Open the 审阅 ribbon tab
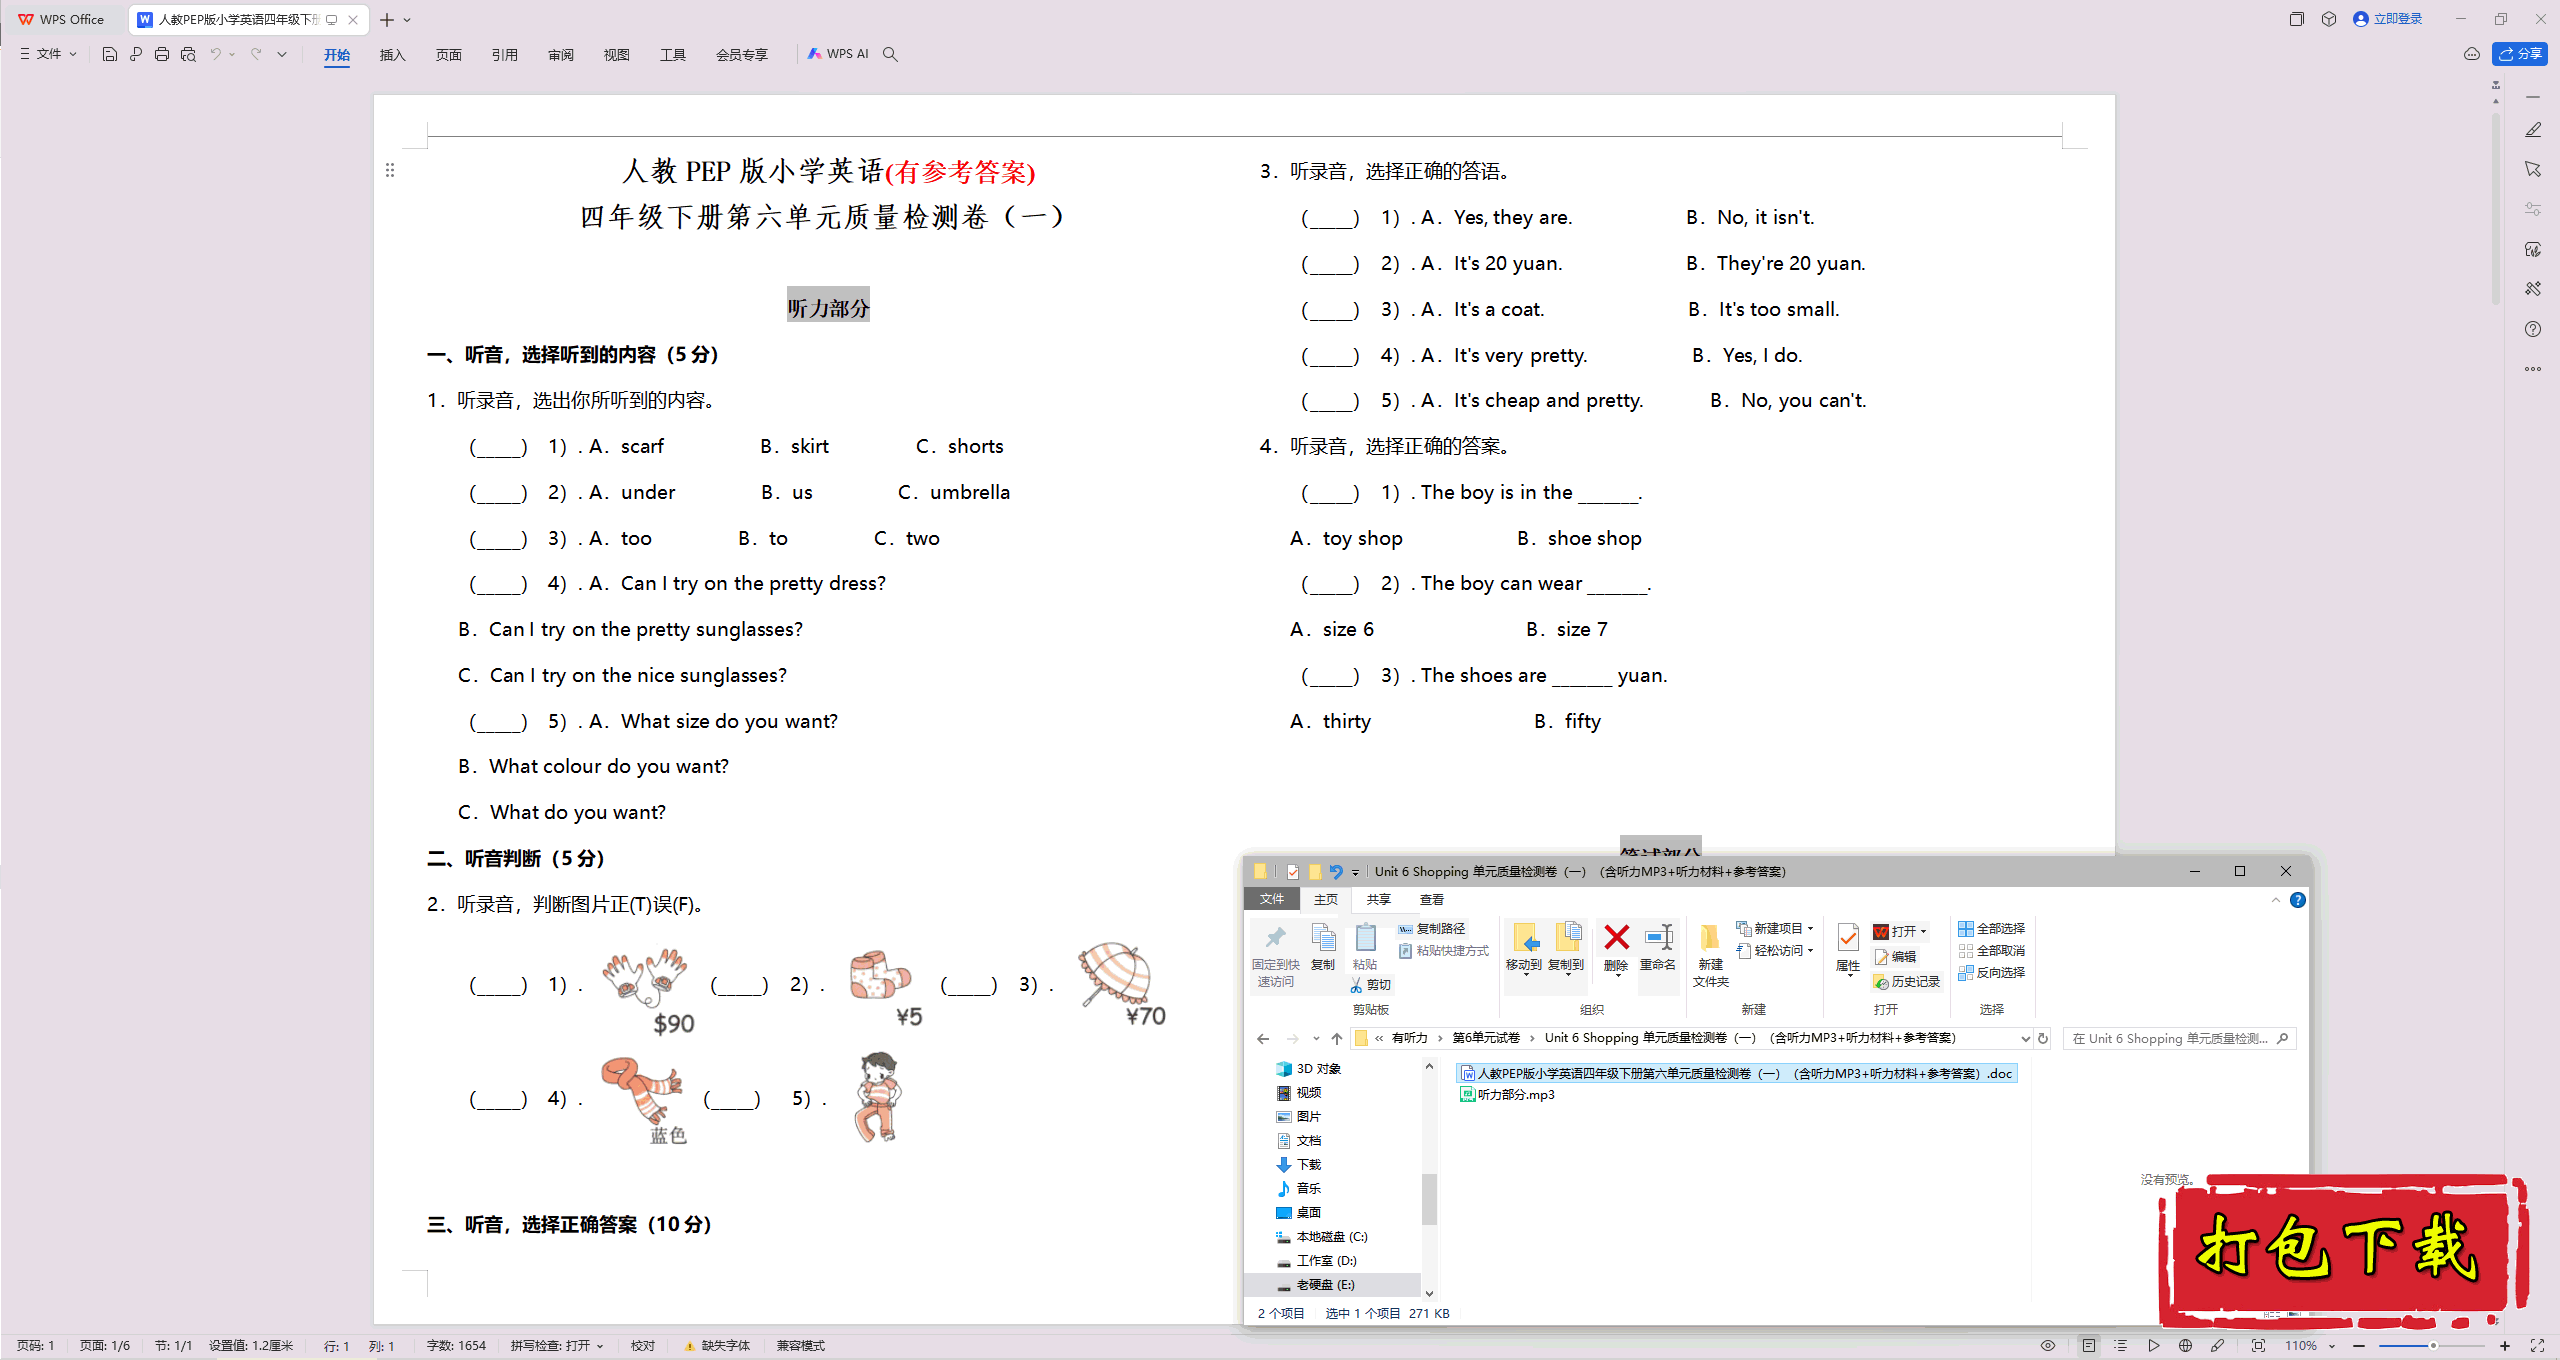Screen dimensions: 2560x1360 (x=560, y=55)
